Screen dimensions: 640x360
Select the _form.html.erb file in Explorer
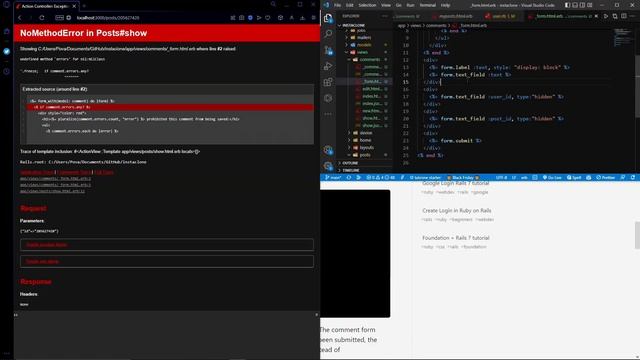tap(371, 82)
